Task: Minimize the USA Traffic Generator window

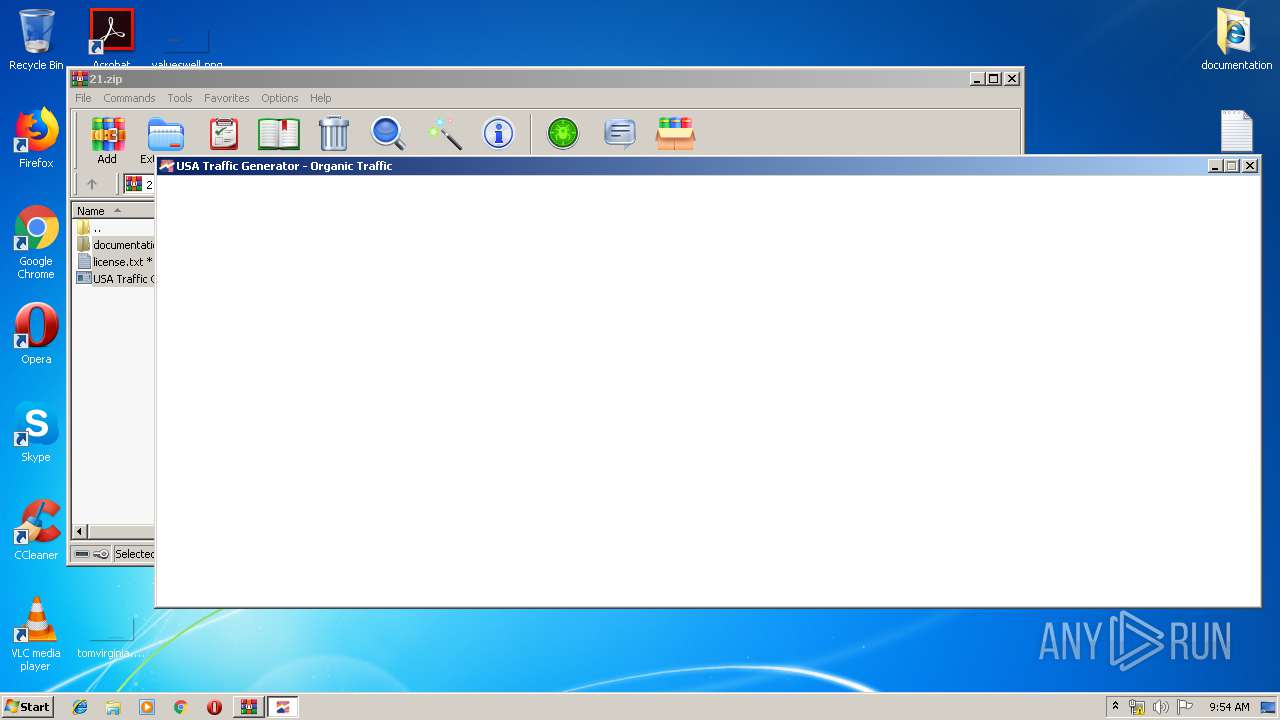Action: [x=1215, y=166]
